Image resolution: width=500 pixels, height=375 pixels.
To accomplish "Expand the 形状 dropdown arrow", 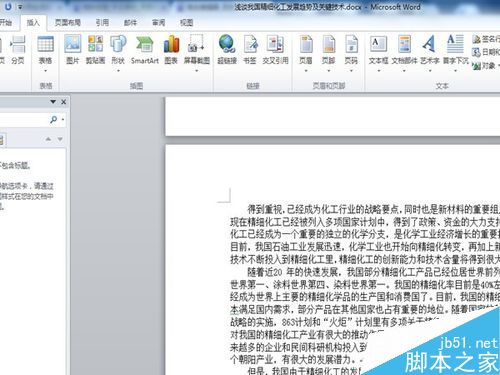I will [x=118, y=71].
